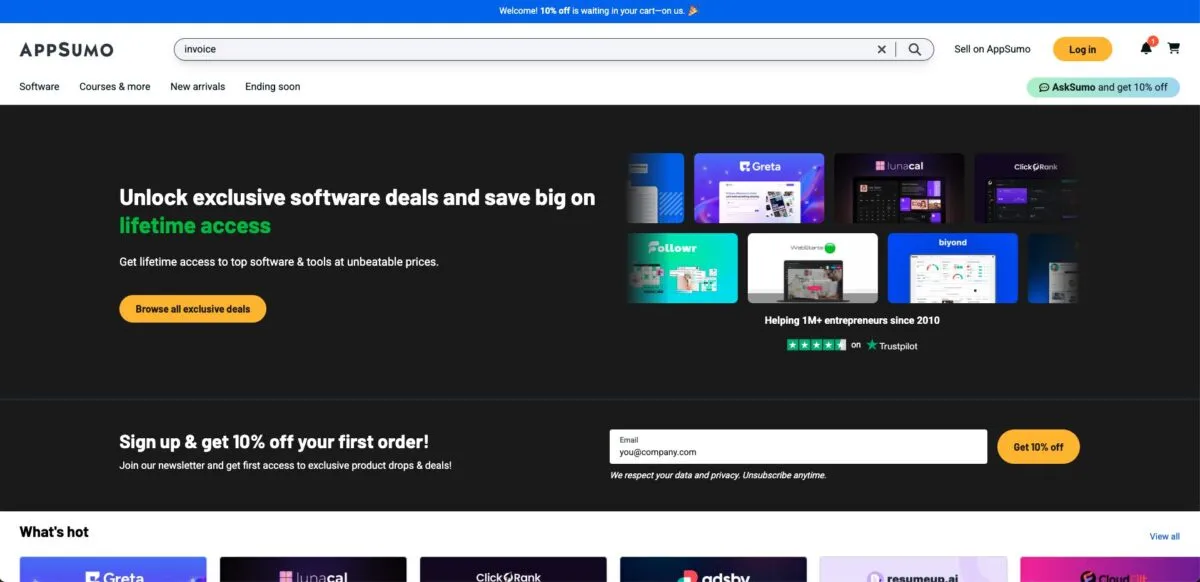Clear the search field with X icon

coord(881,49)
